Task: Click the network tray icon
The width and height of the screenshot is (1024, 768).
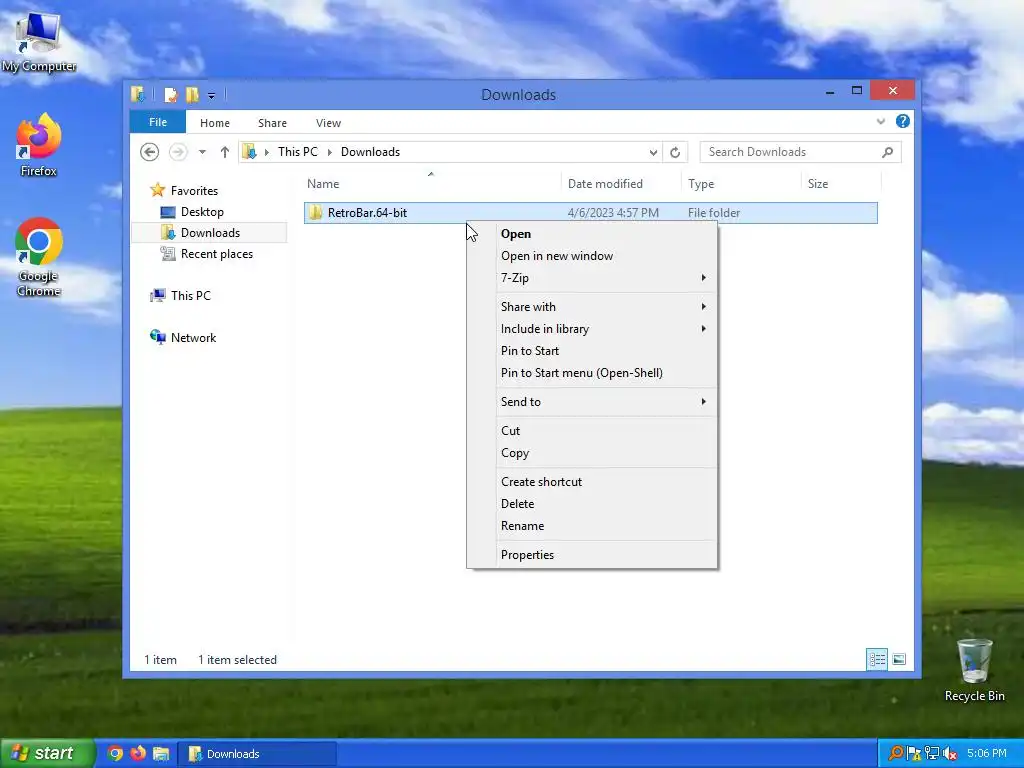Action: [932, 753]
